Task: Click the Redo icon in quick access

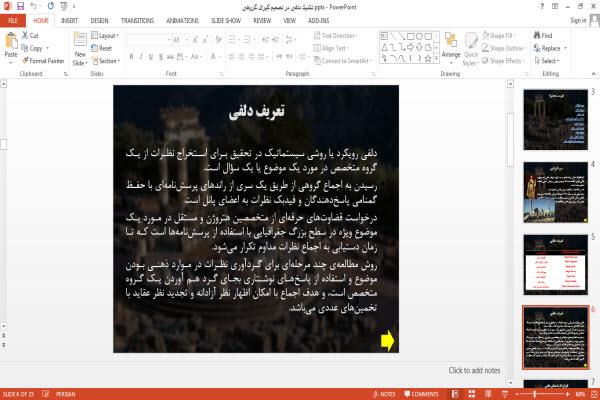Action: pos(51,6)
